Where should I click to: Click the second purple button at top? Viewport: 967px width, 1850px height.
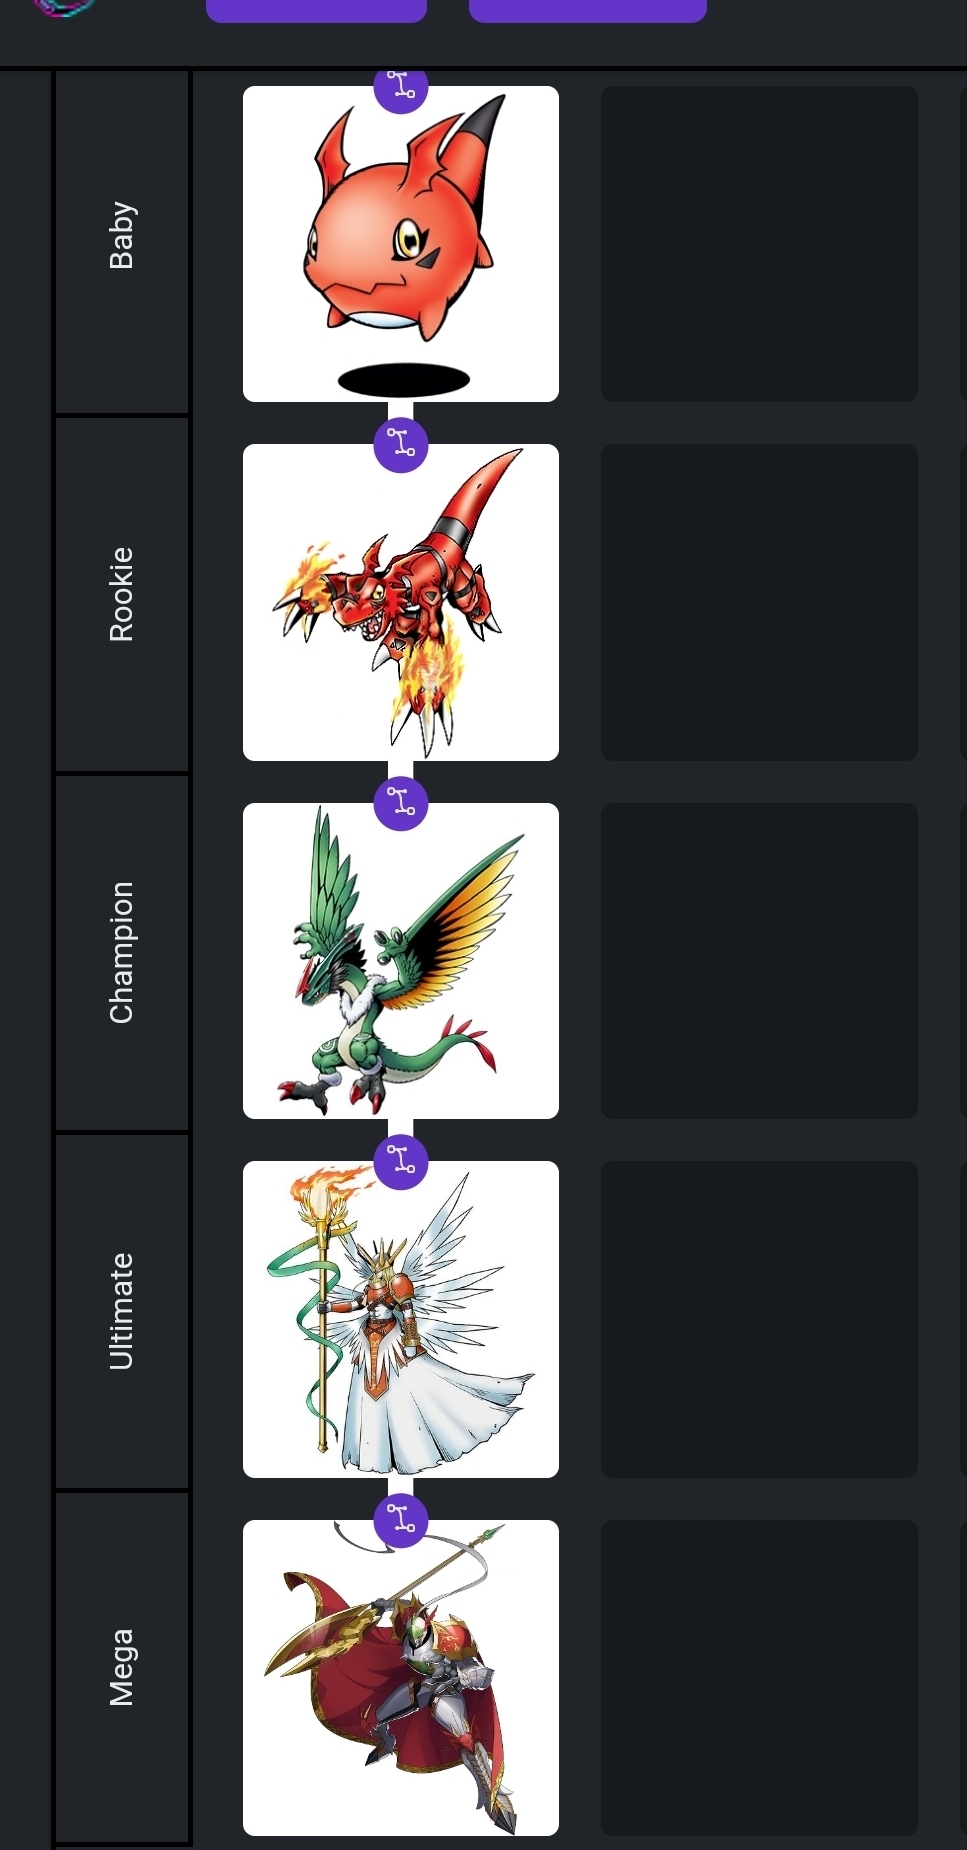click(x=588, y=10)
